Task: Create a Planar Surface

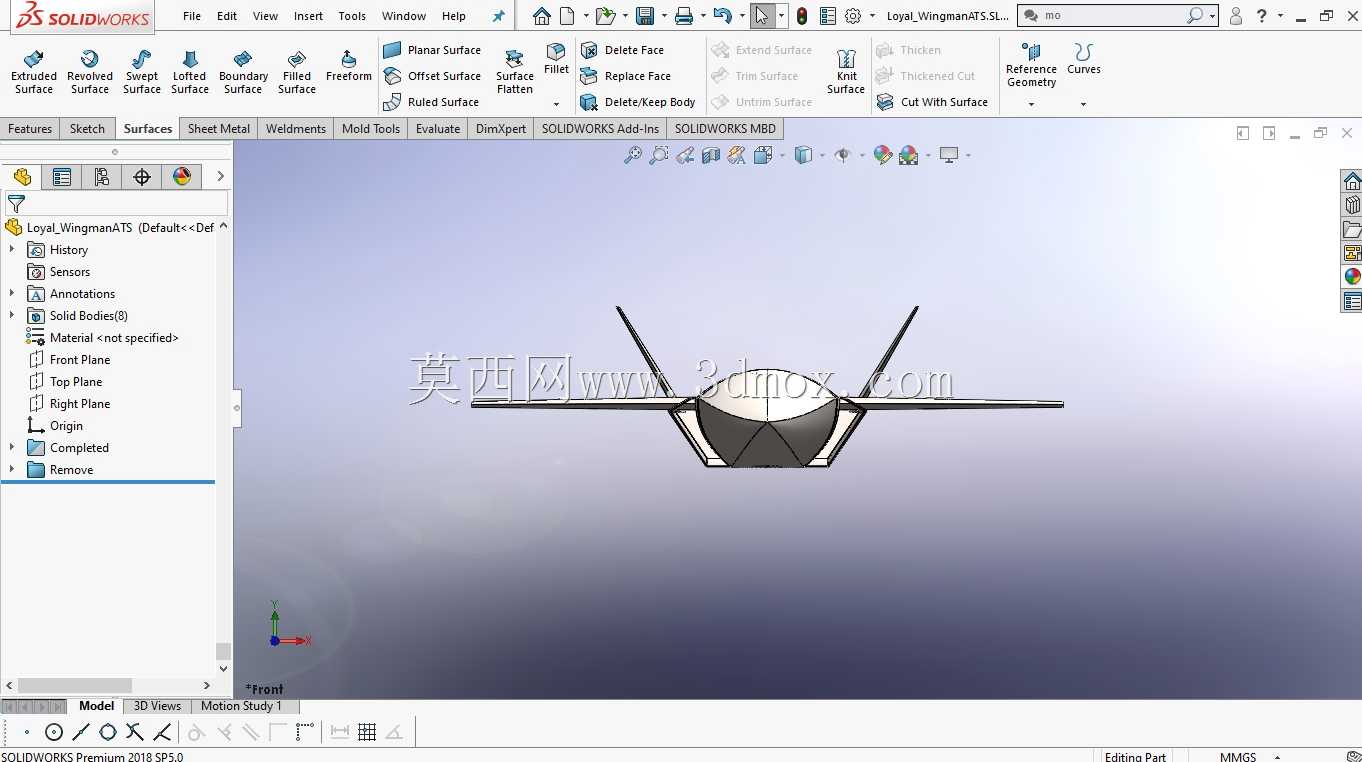Action: coord(432,50)
